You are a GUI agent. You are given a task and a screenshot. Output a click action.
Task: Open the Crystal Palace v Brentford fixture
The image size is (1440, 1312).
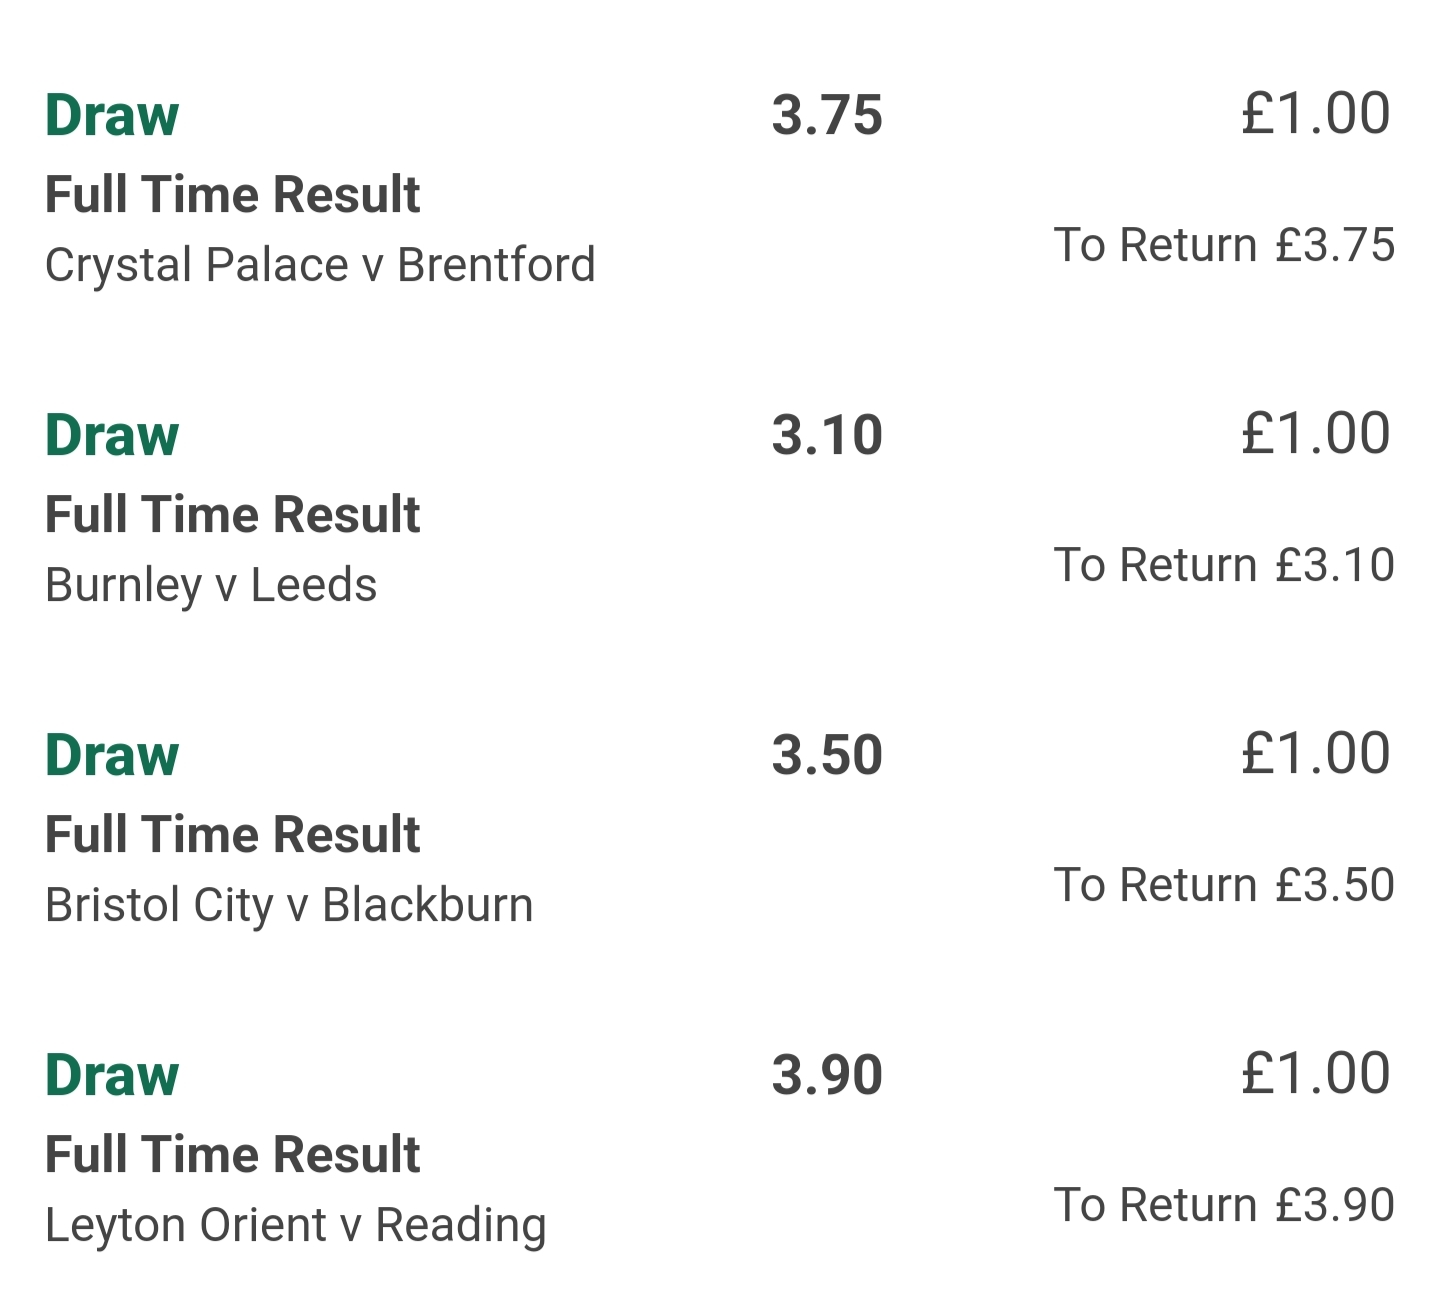pyautogui.click(x=320, y=266)
